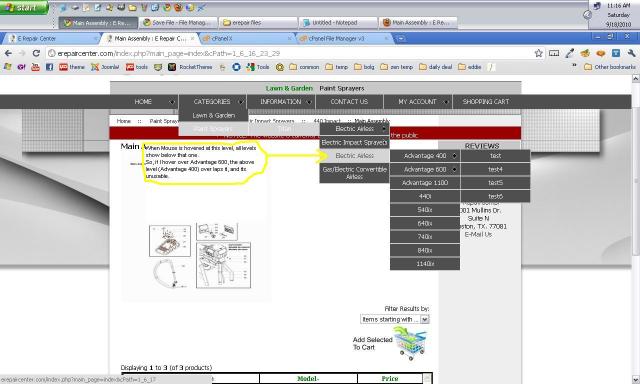Select the 440i menu entry
The width and height of the screenshot is (640, 384).
(x=425, y=196)
